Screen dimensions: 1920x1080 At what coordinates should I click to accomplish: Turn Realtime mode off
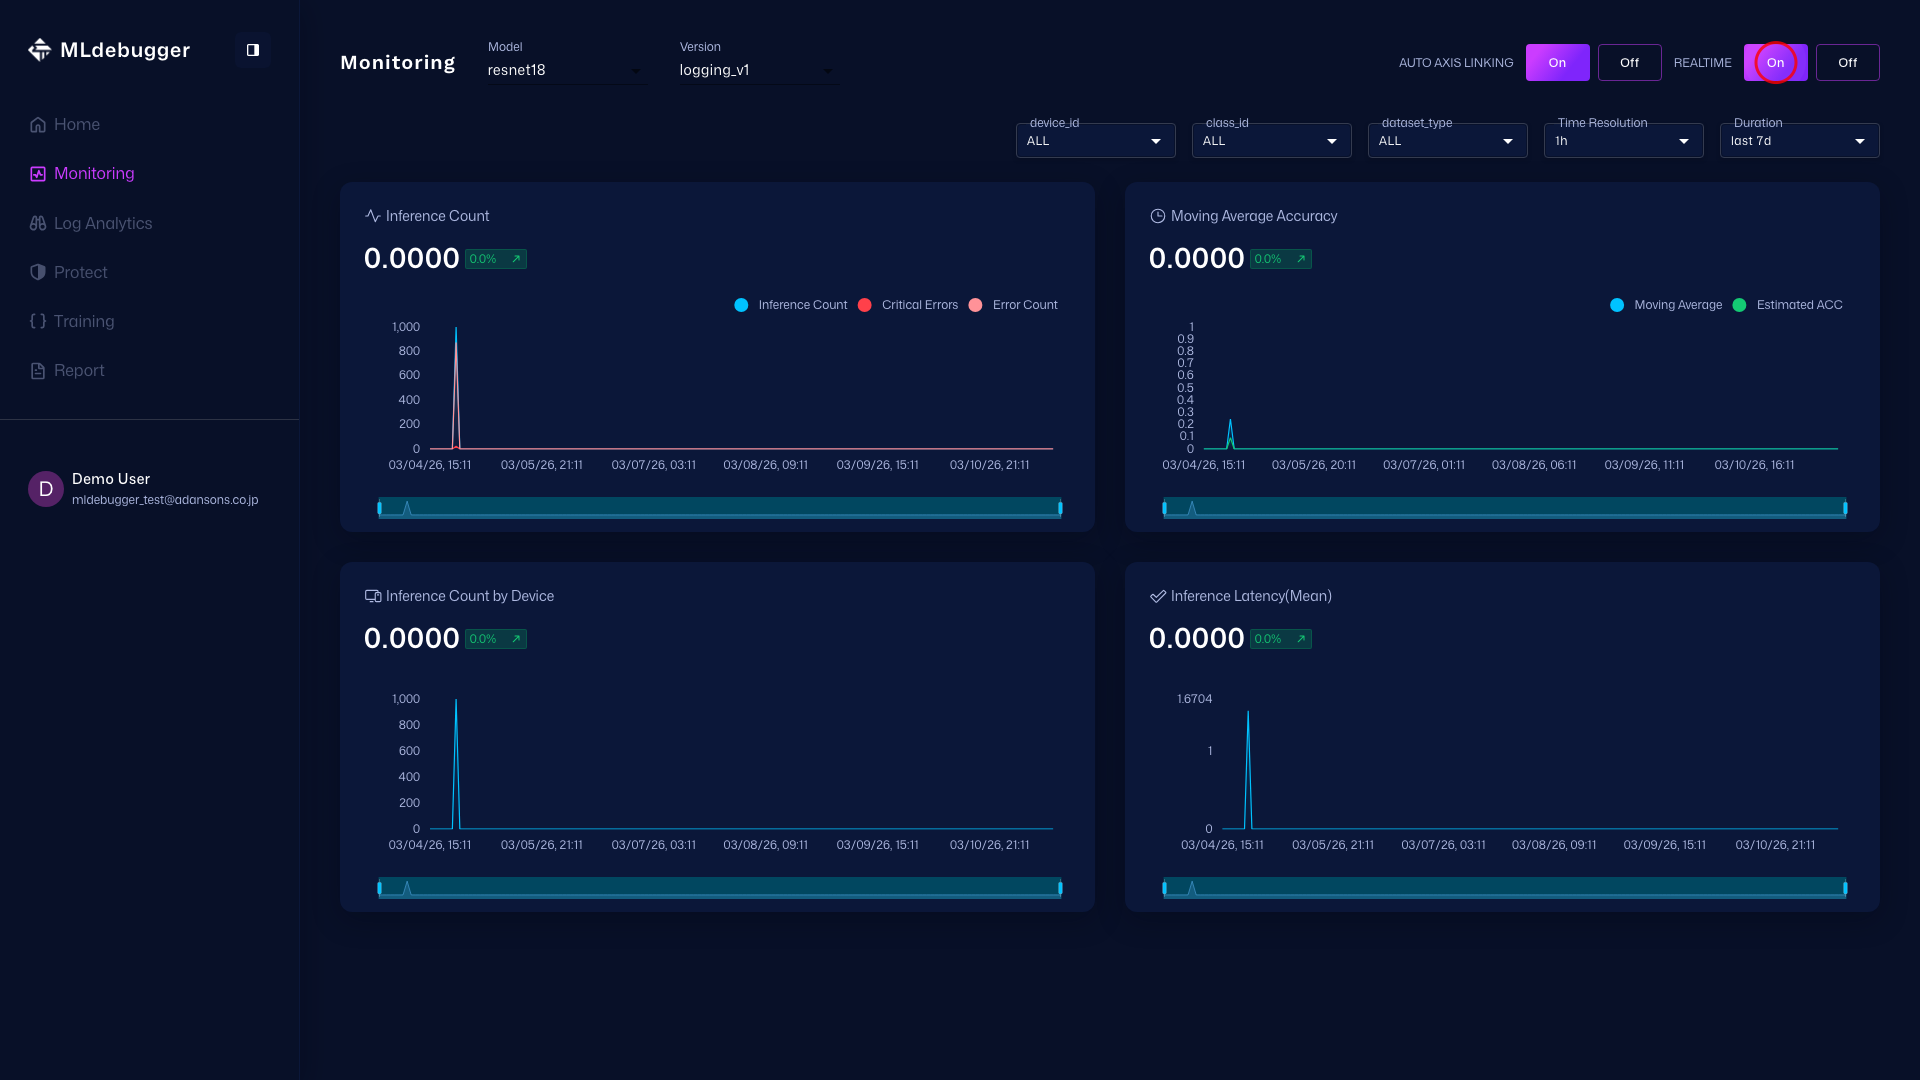pos(1847,63)
